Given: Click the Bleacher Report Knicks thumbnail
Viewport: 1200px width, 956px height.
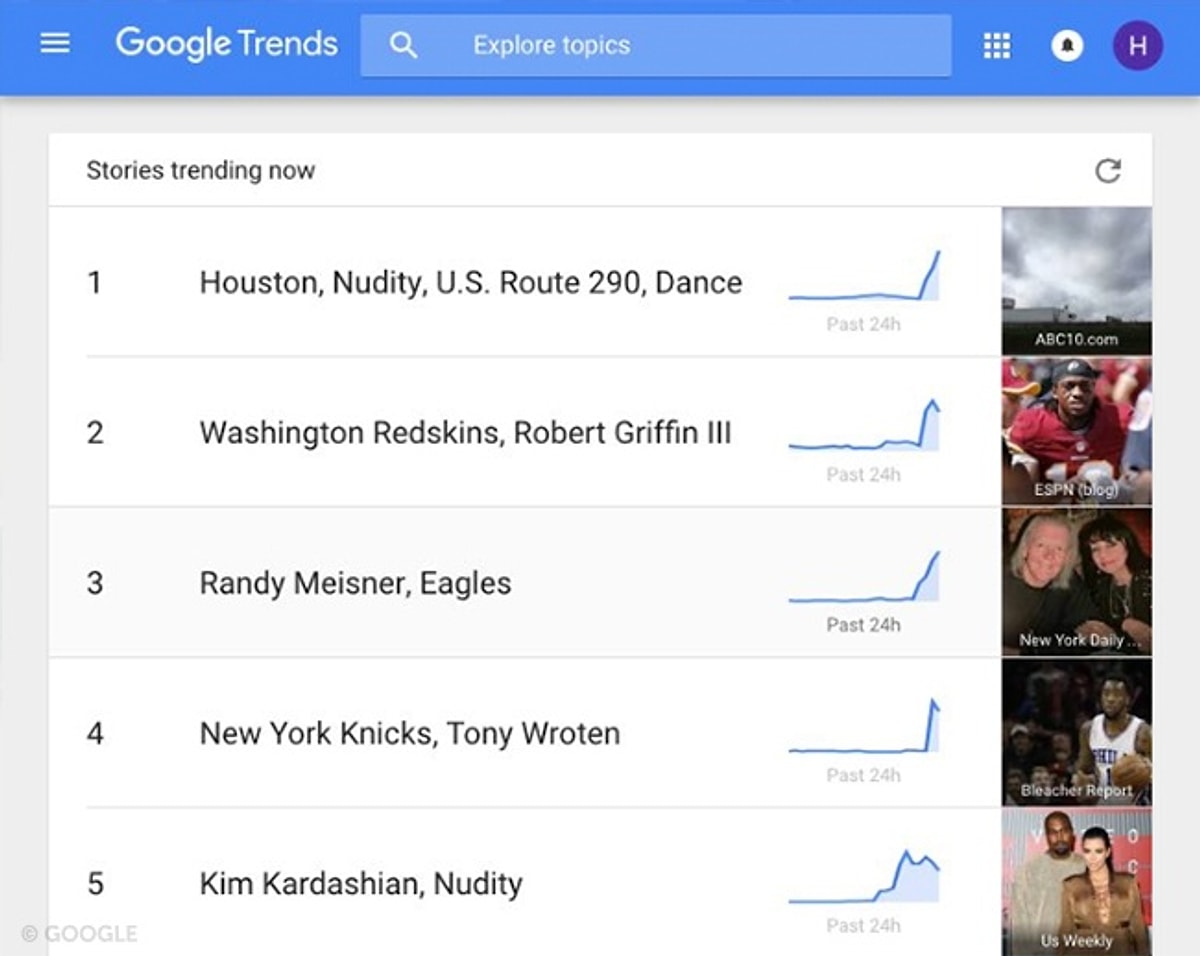Looking at the screenshot, I should 1075,732.
